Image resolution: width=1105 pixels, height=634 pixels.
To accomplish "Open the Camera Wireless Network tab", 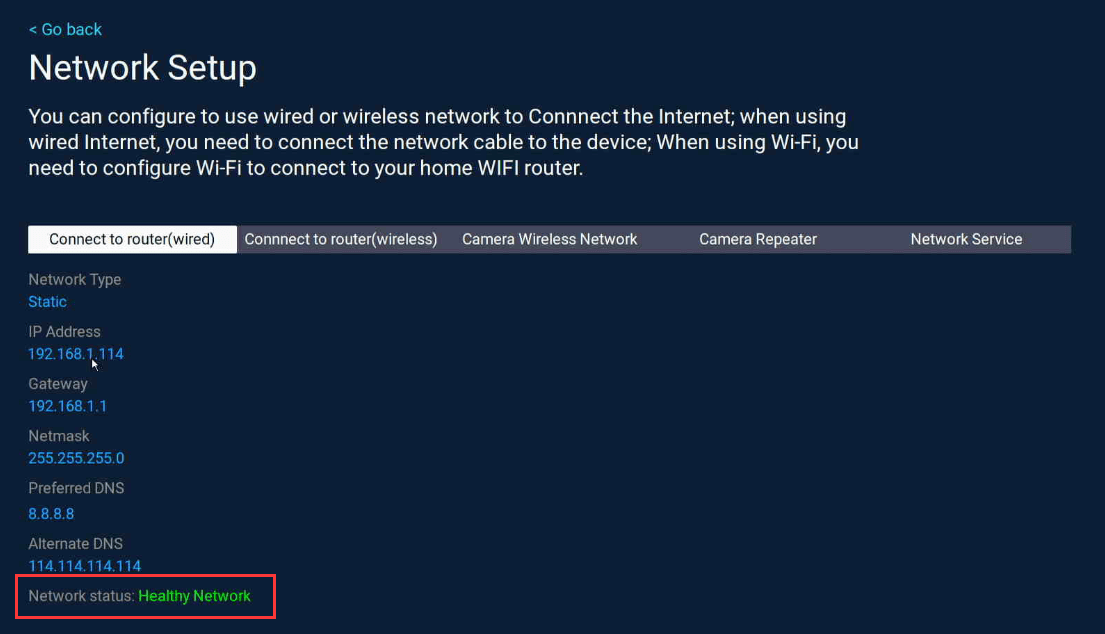I will point(549,239).
